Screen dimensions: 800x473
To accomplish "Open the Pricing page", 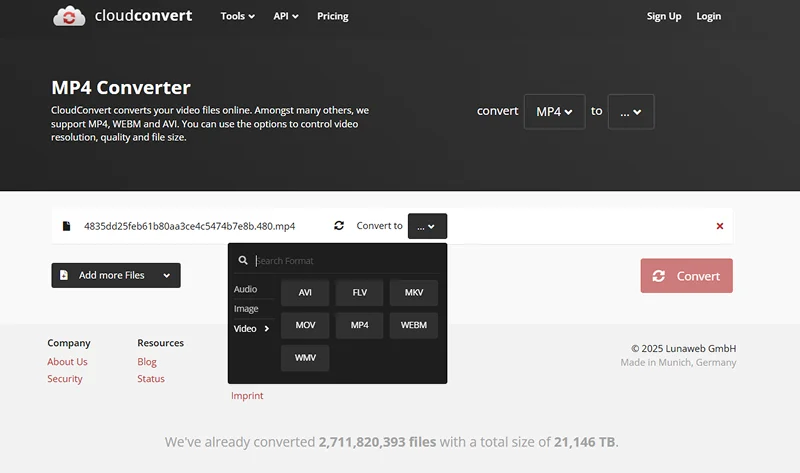I will 333,16.
